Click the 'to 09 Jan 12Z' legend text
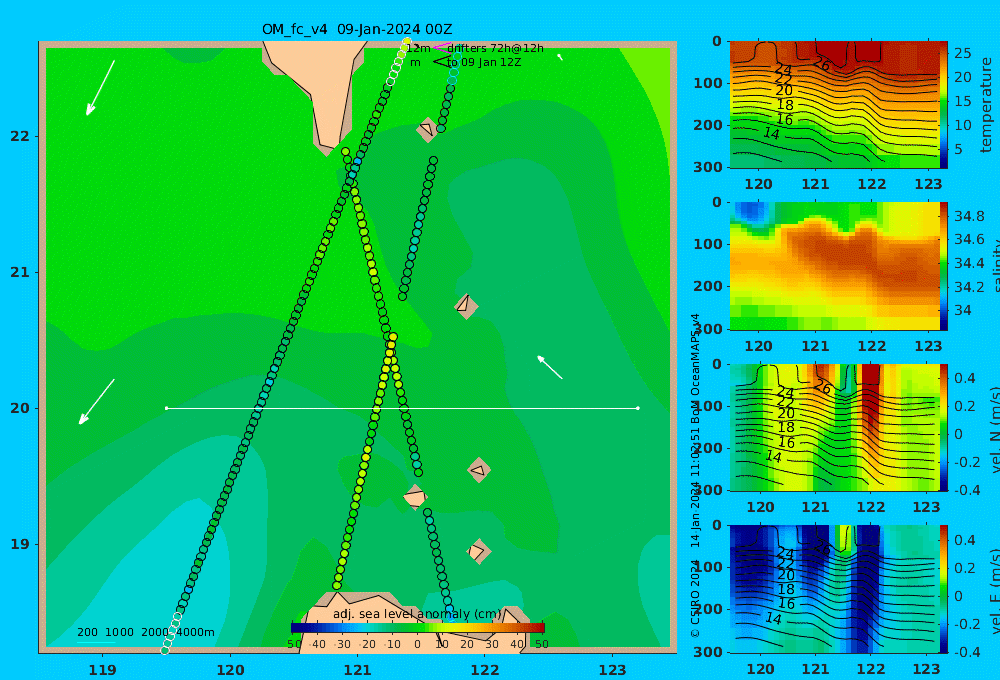Viewport: 1000px width, 680px height. click(x=484, y=63)
